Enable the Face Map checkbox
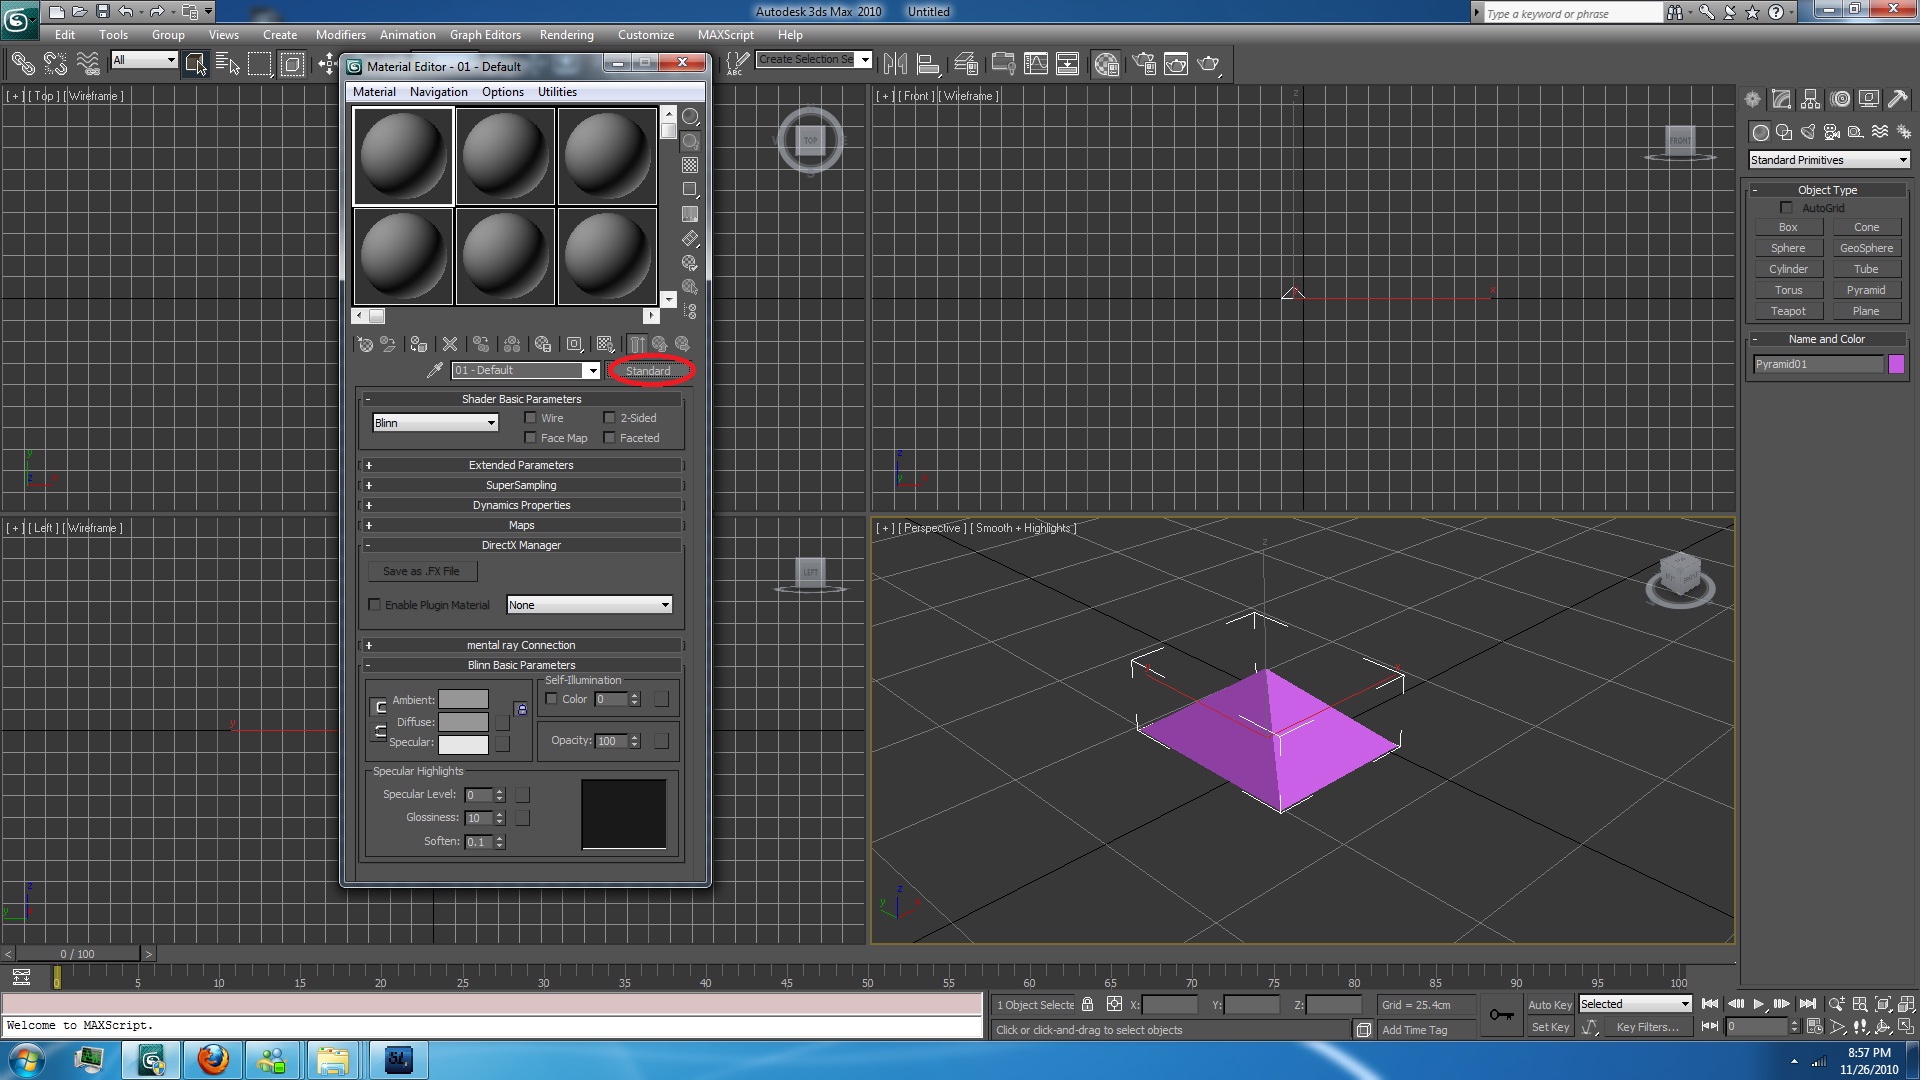This screenshot has width=1932, height=1080. [x=530, y=437]
